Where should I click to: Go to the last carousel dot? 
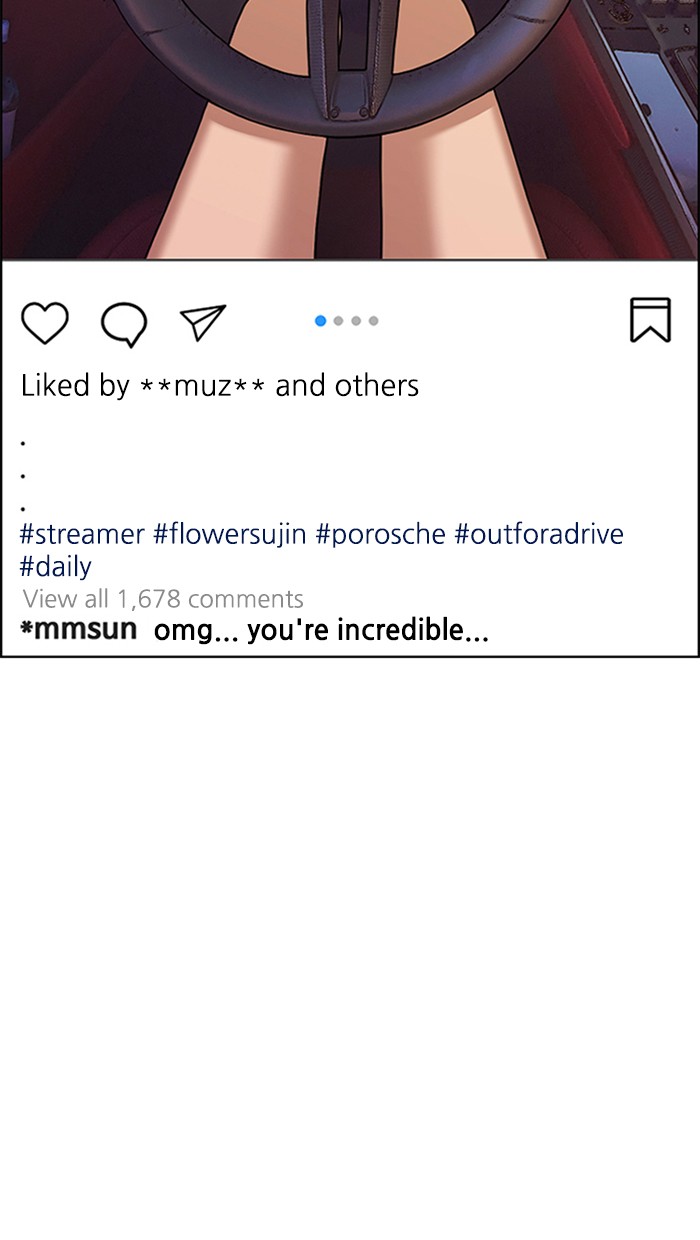373,321
